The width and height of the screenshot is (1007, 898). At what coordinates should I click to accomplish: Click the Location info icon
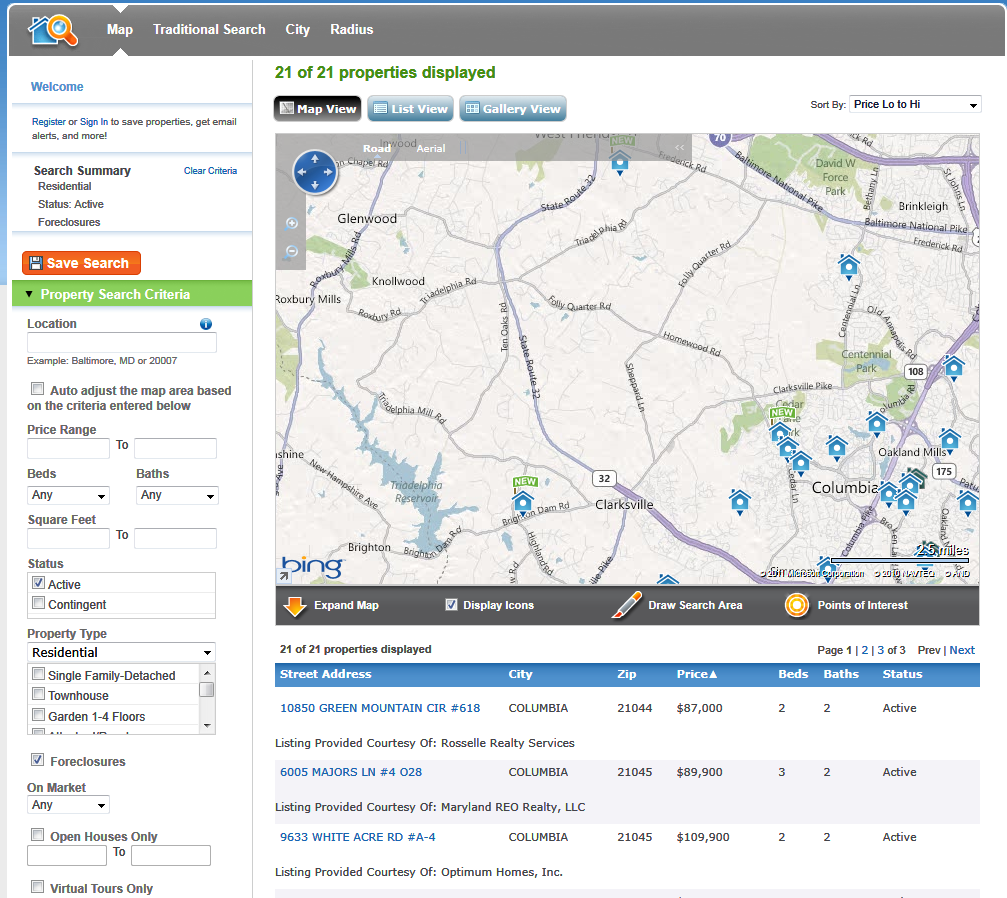pyautogui.click(x=206, y=324)
